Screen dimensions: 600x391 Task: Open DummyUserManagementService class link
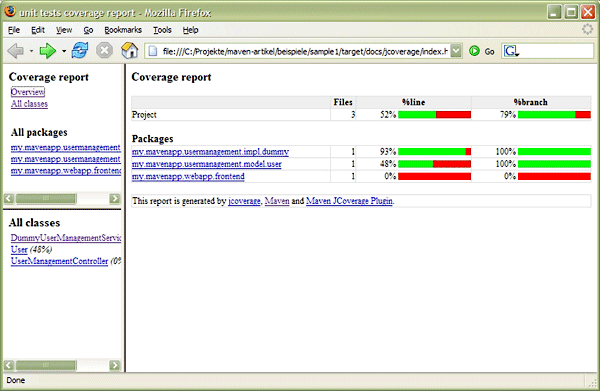[x=66, y=238]
